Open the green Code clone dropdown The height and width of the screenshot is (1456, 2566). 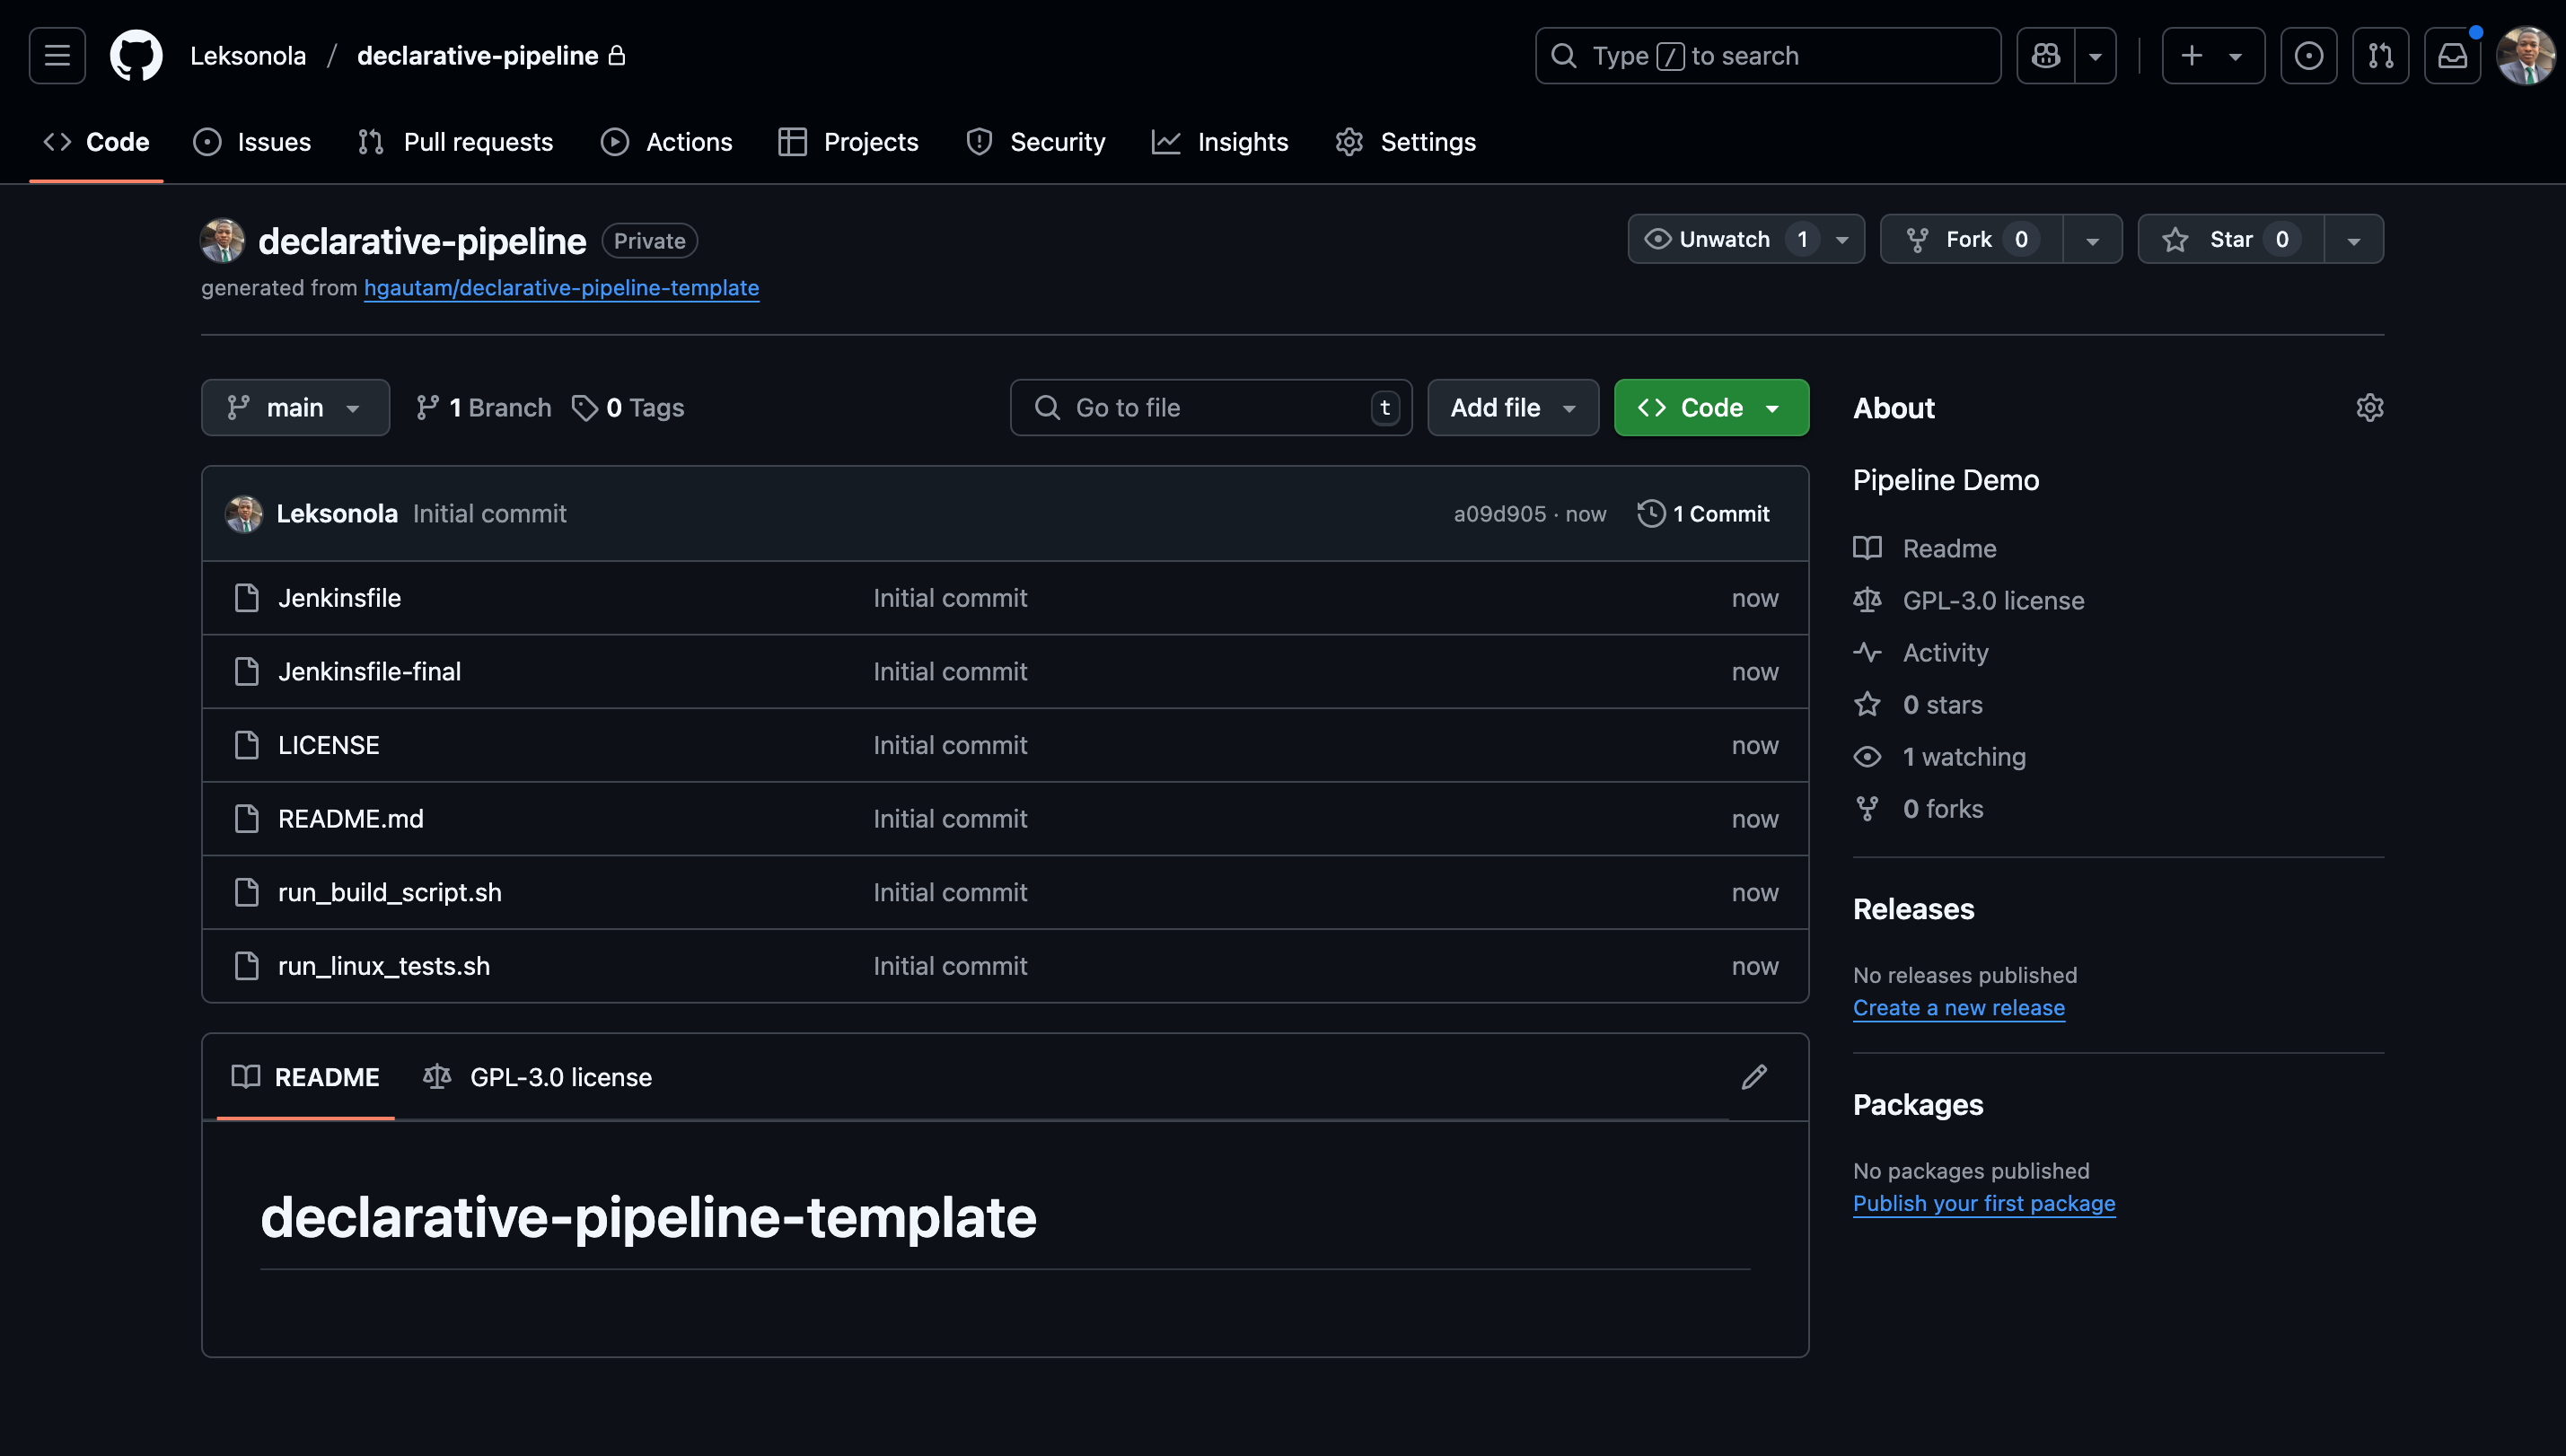(x=1710, y=407)
